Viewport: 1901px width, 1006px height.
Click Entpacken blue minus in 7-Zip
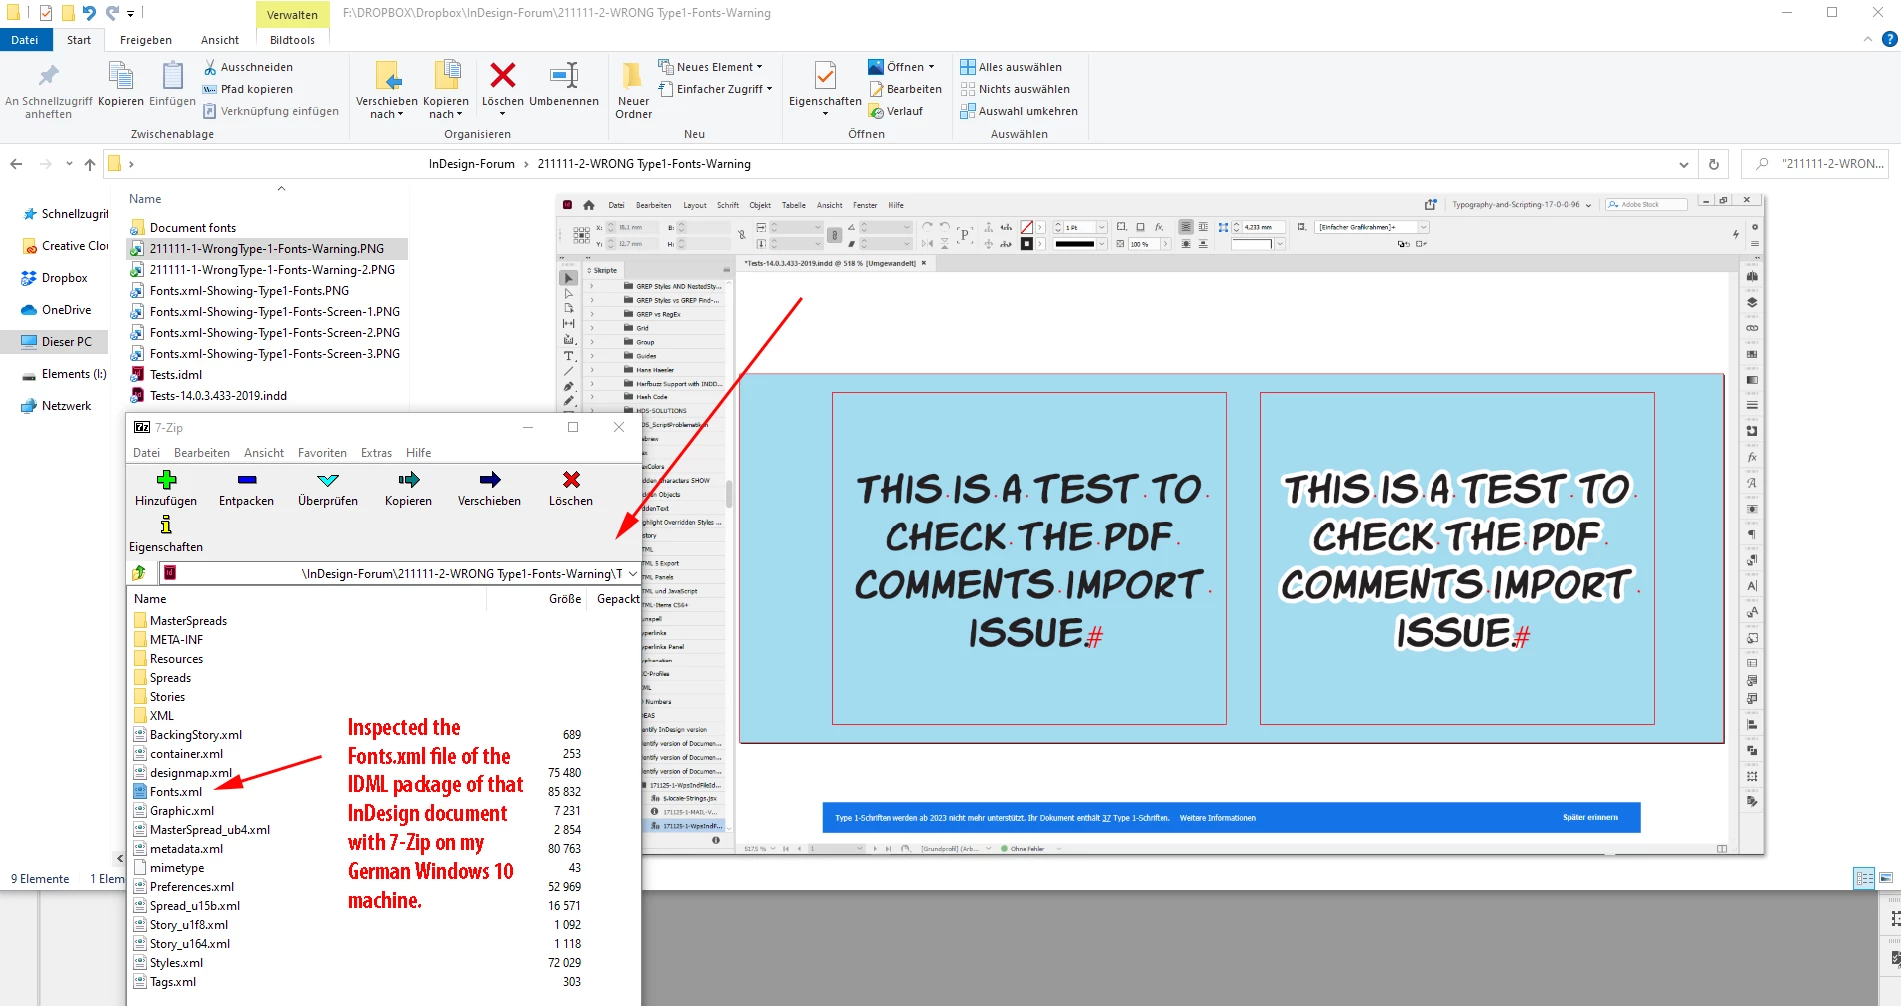[x=247, y=480]
